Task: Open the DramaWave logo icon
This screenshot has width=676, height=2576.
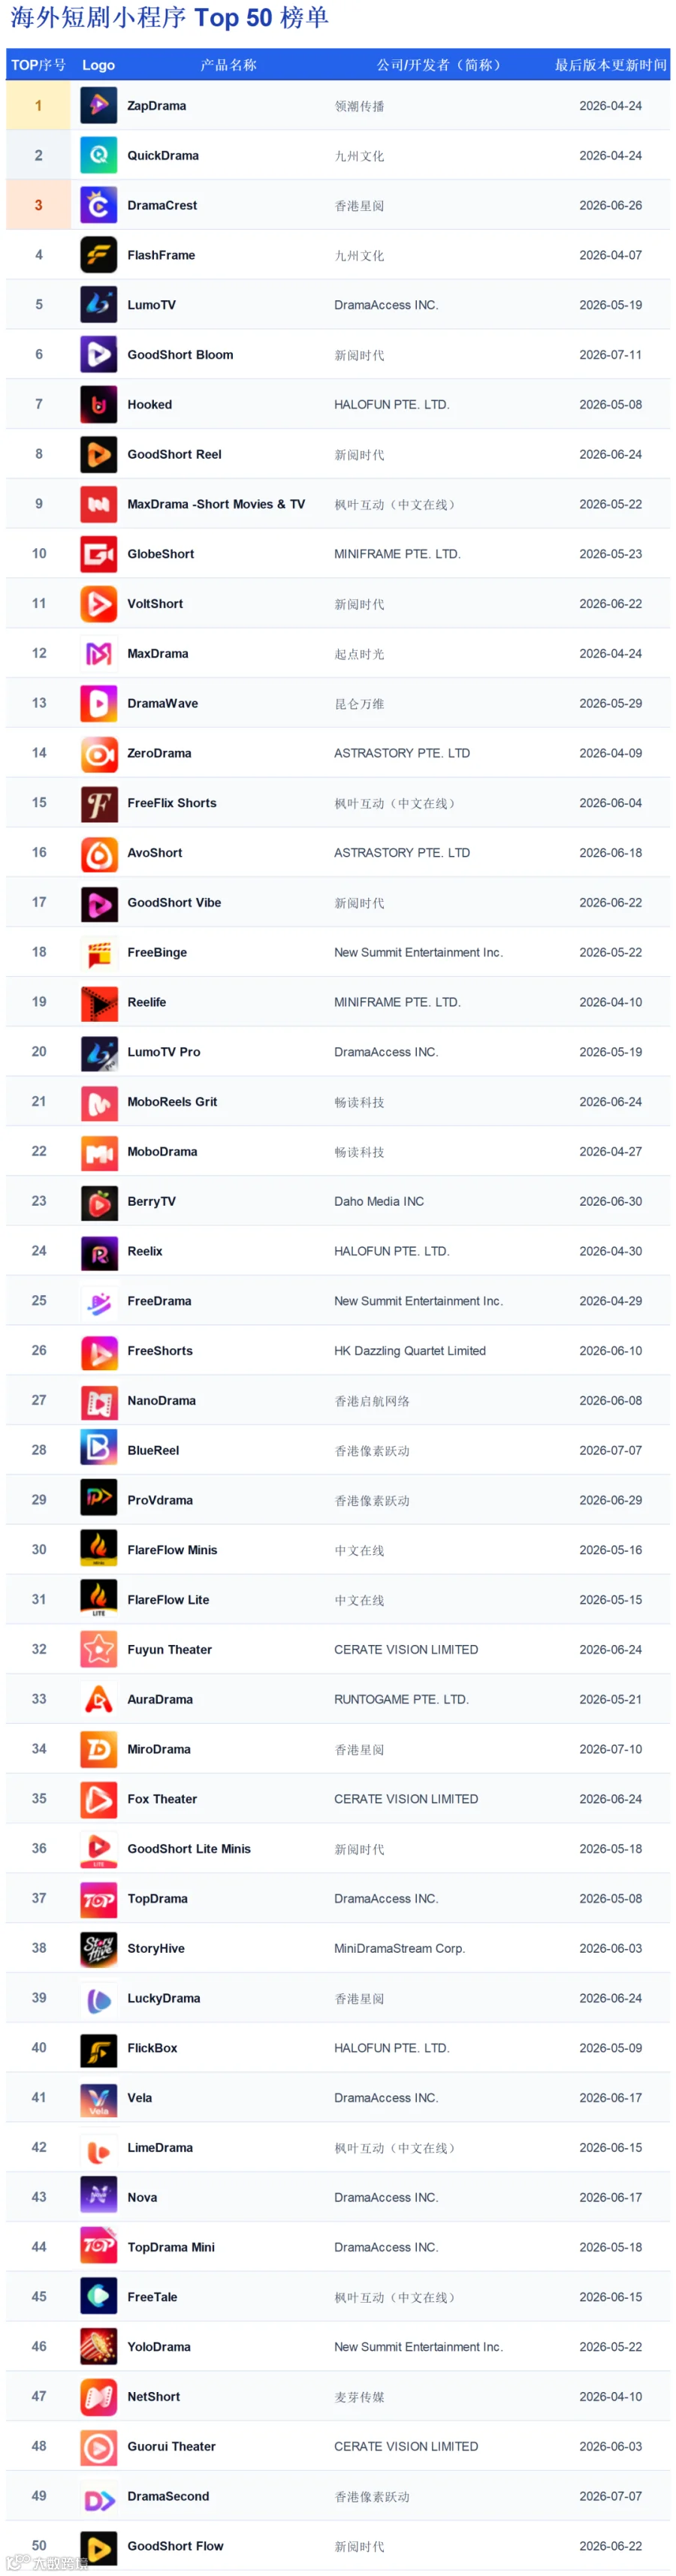Action: [98, 703]
